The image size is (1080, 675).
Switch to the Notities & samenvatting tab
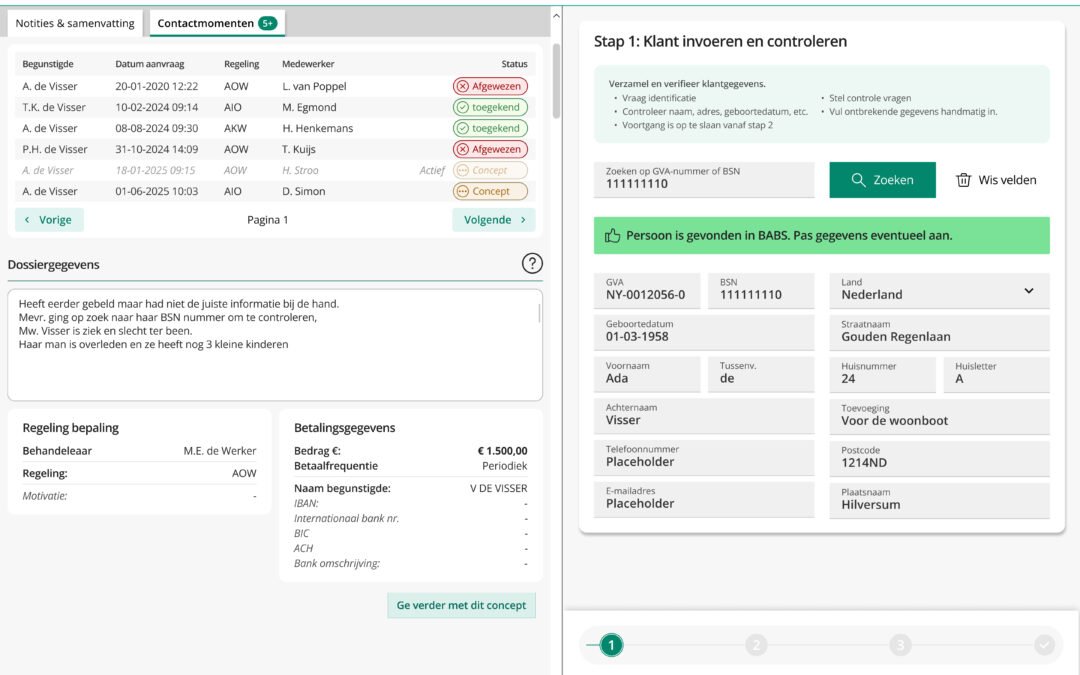(x=74, y=22)
